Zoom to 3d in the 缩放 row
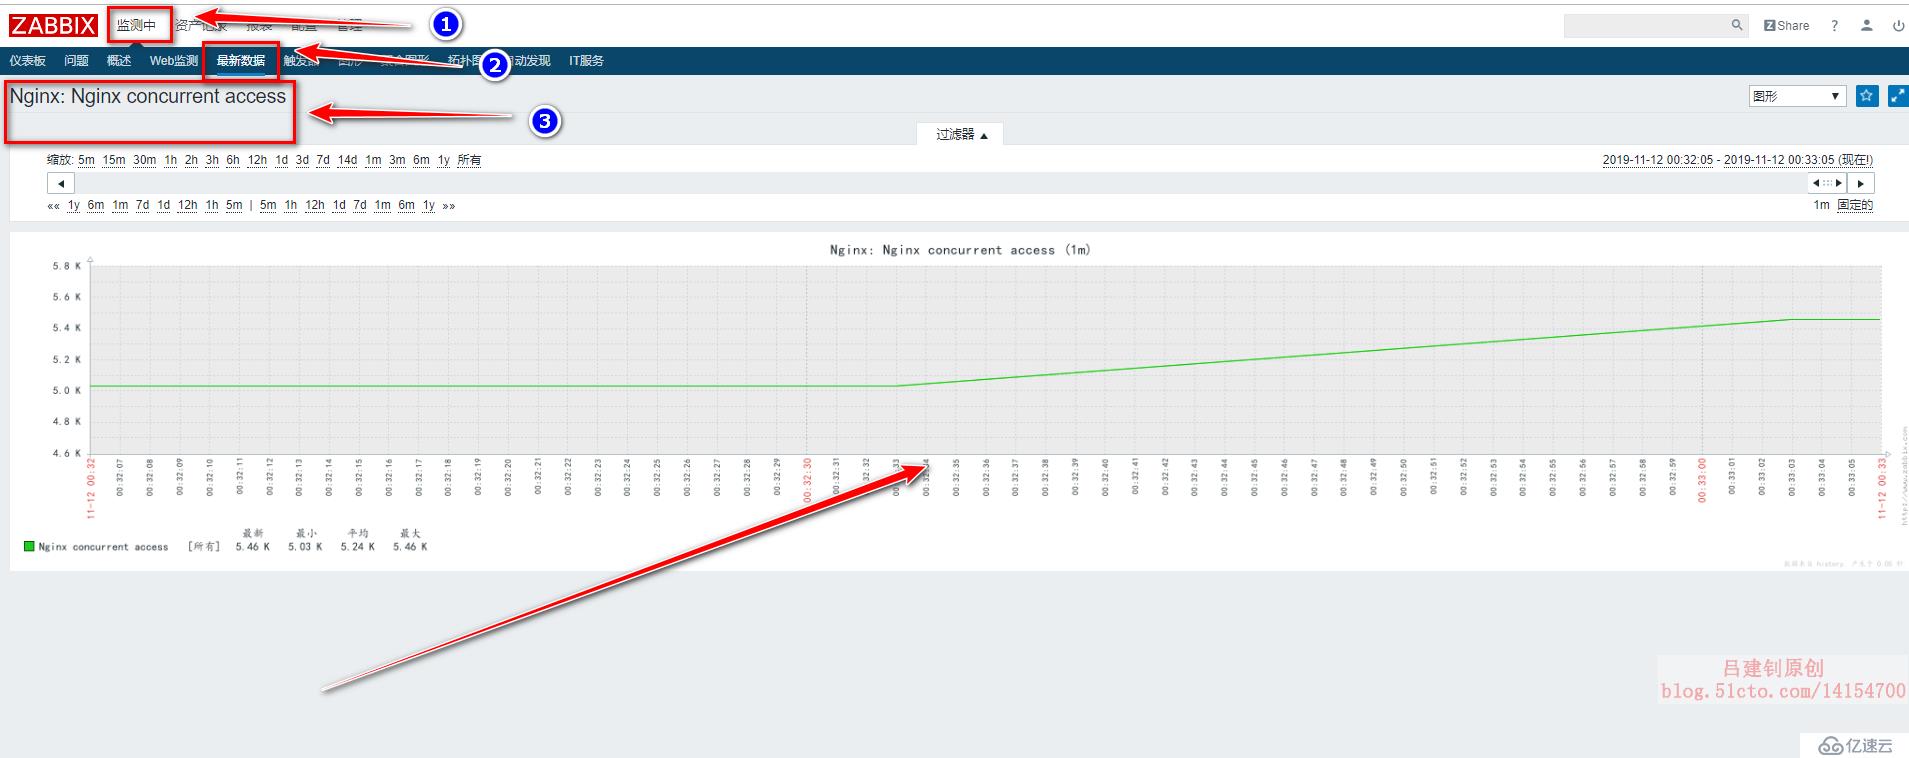This screenshot has height=758, width=1909. coord(302,160)
